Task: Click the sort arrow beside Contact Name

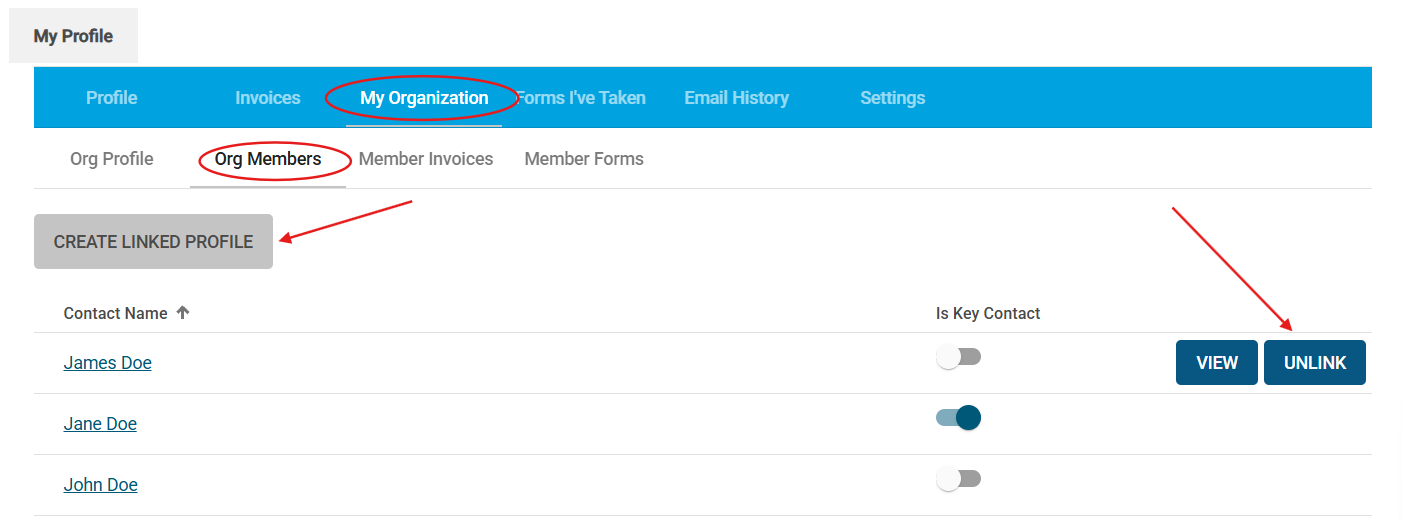Action: click(x=182, y=313)
